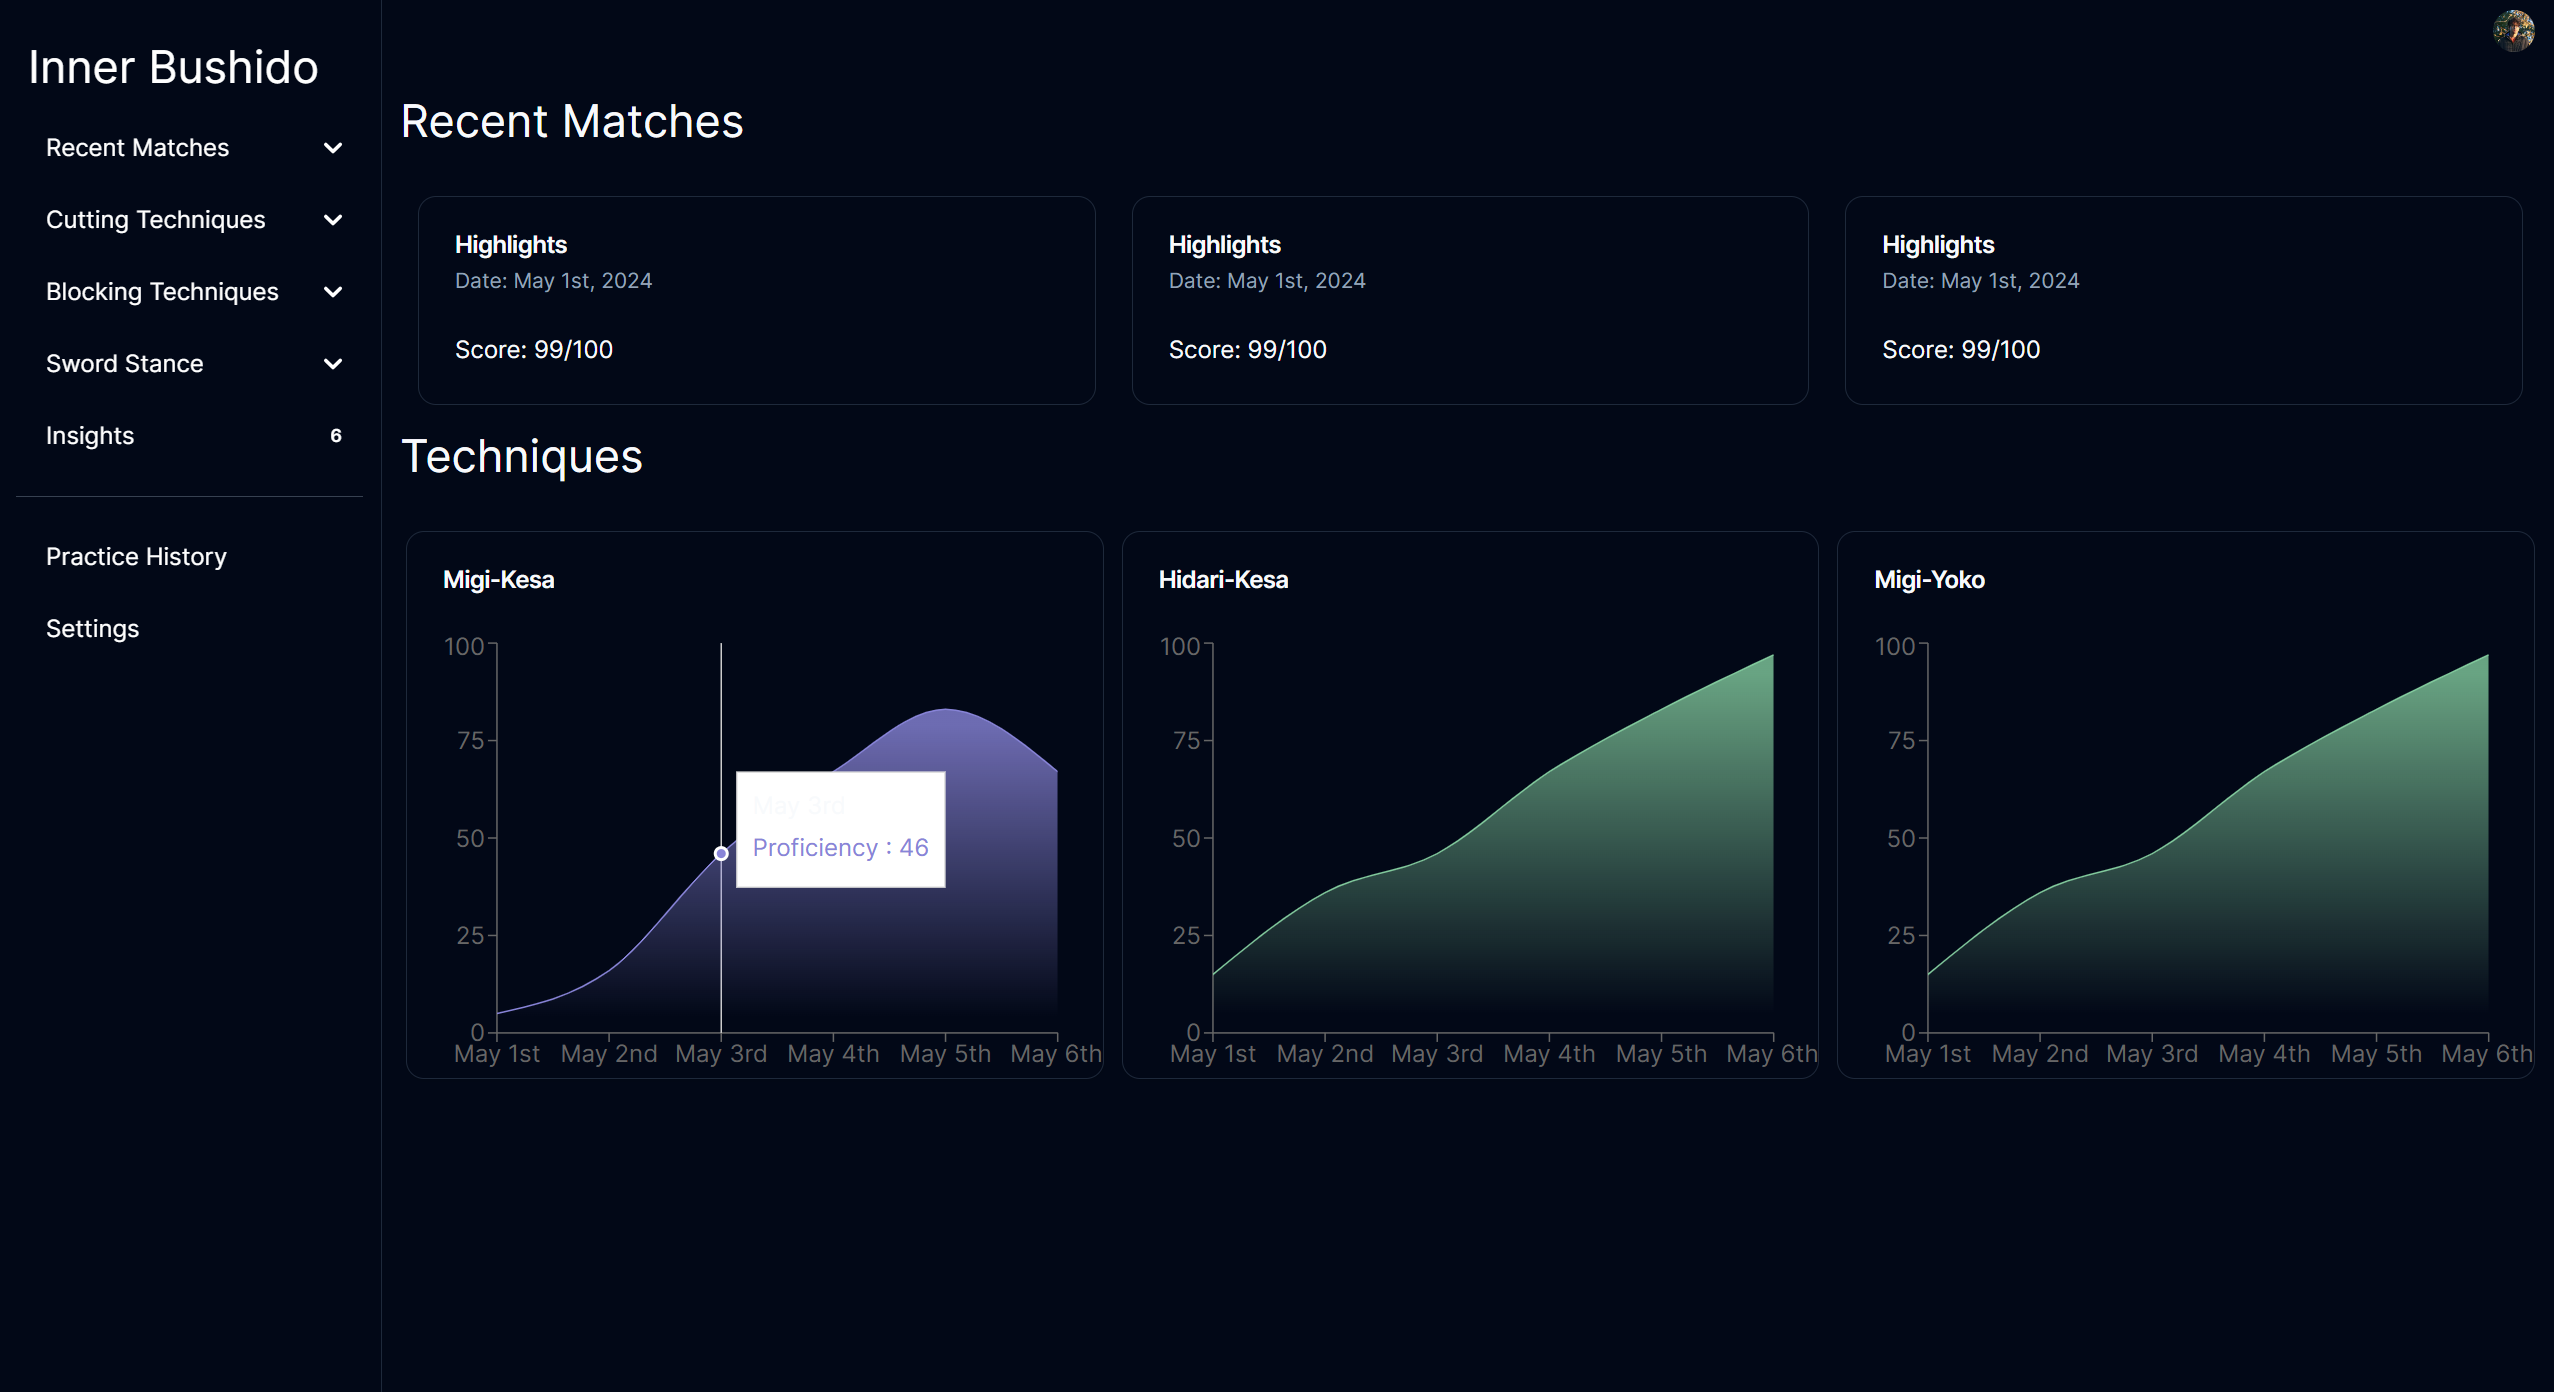Screen dimensions: 2554x1392
Task: Open Settings from the sidebar
Action: (x=92, y=629)
